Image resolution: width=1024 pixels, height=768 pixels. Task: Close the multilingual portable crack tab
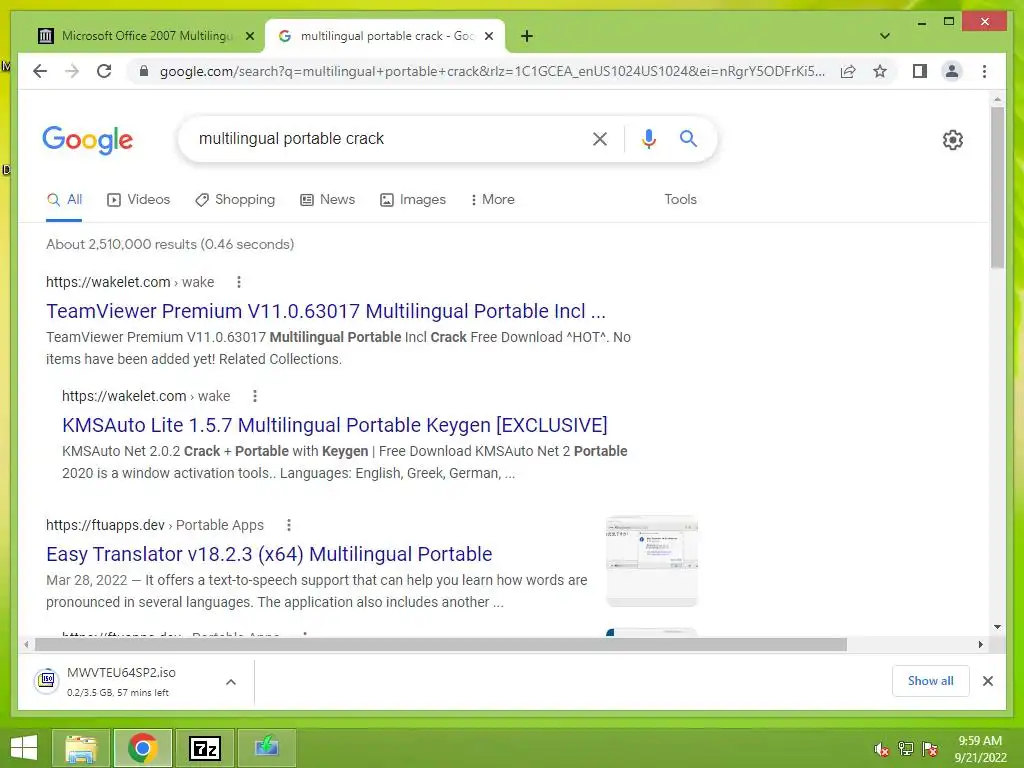coord(488,36)
